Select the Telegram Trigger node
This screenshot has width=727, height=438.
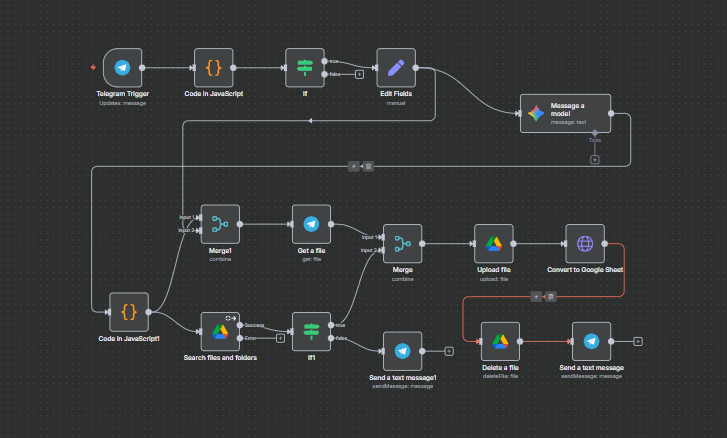122,68
